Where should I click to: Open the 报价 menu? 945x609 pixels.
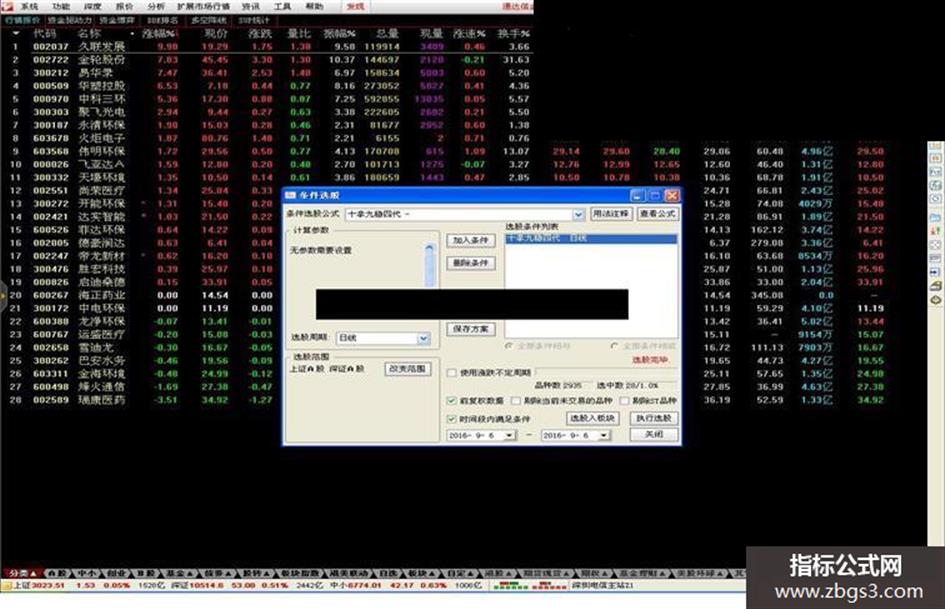124,6
